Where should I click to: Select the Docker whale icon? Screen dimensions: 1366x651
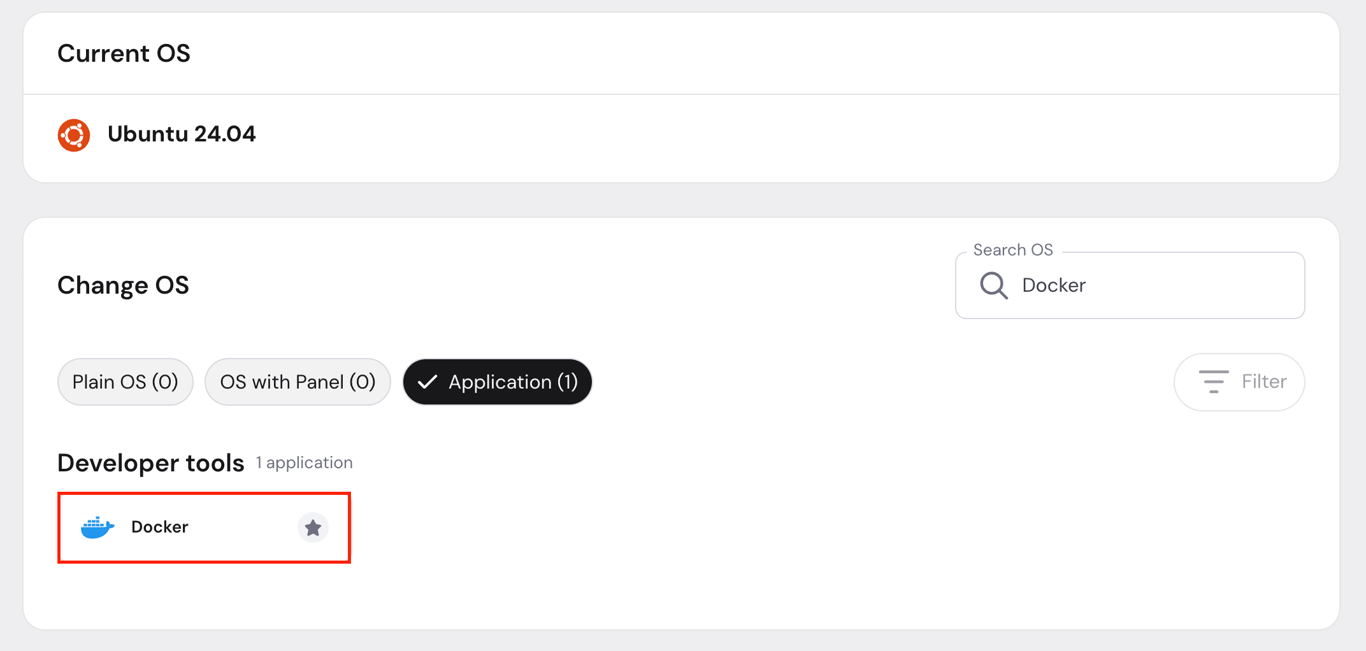tap(97, 527)
